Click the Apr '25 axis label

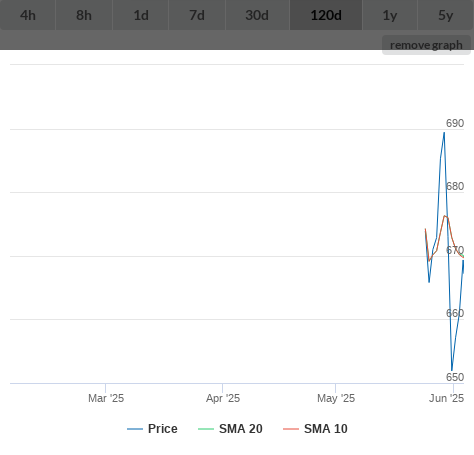(x=223, y=398)
